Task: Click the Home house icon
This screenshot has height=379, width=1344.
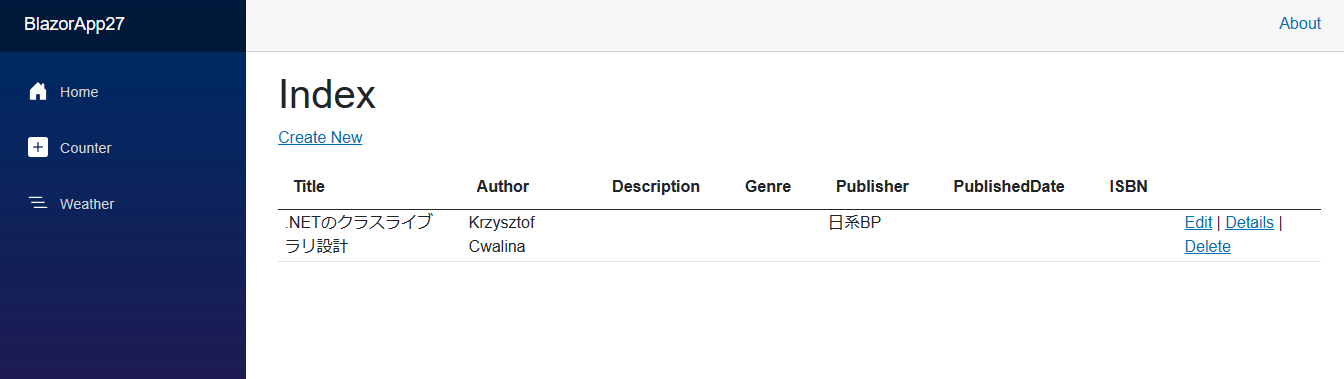Action: coord(38,92)
